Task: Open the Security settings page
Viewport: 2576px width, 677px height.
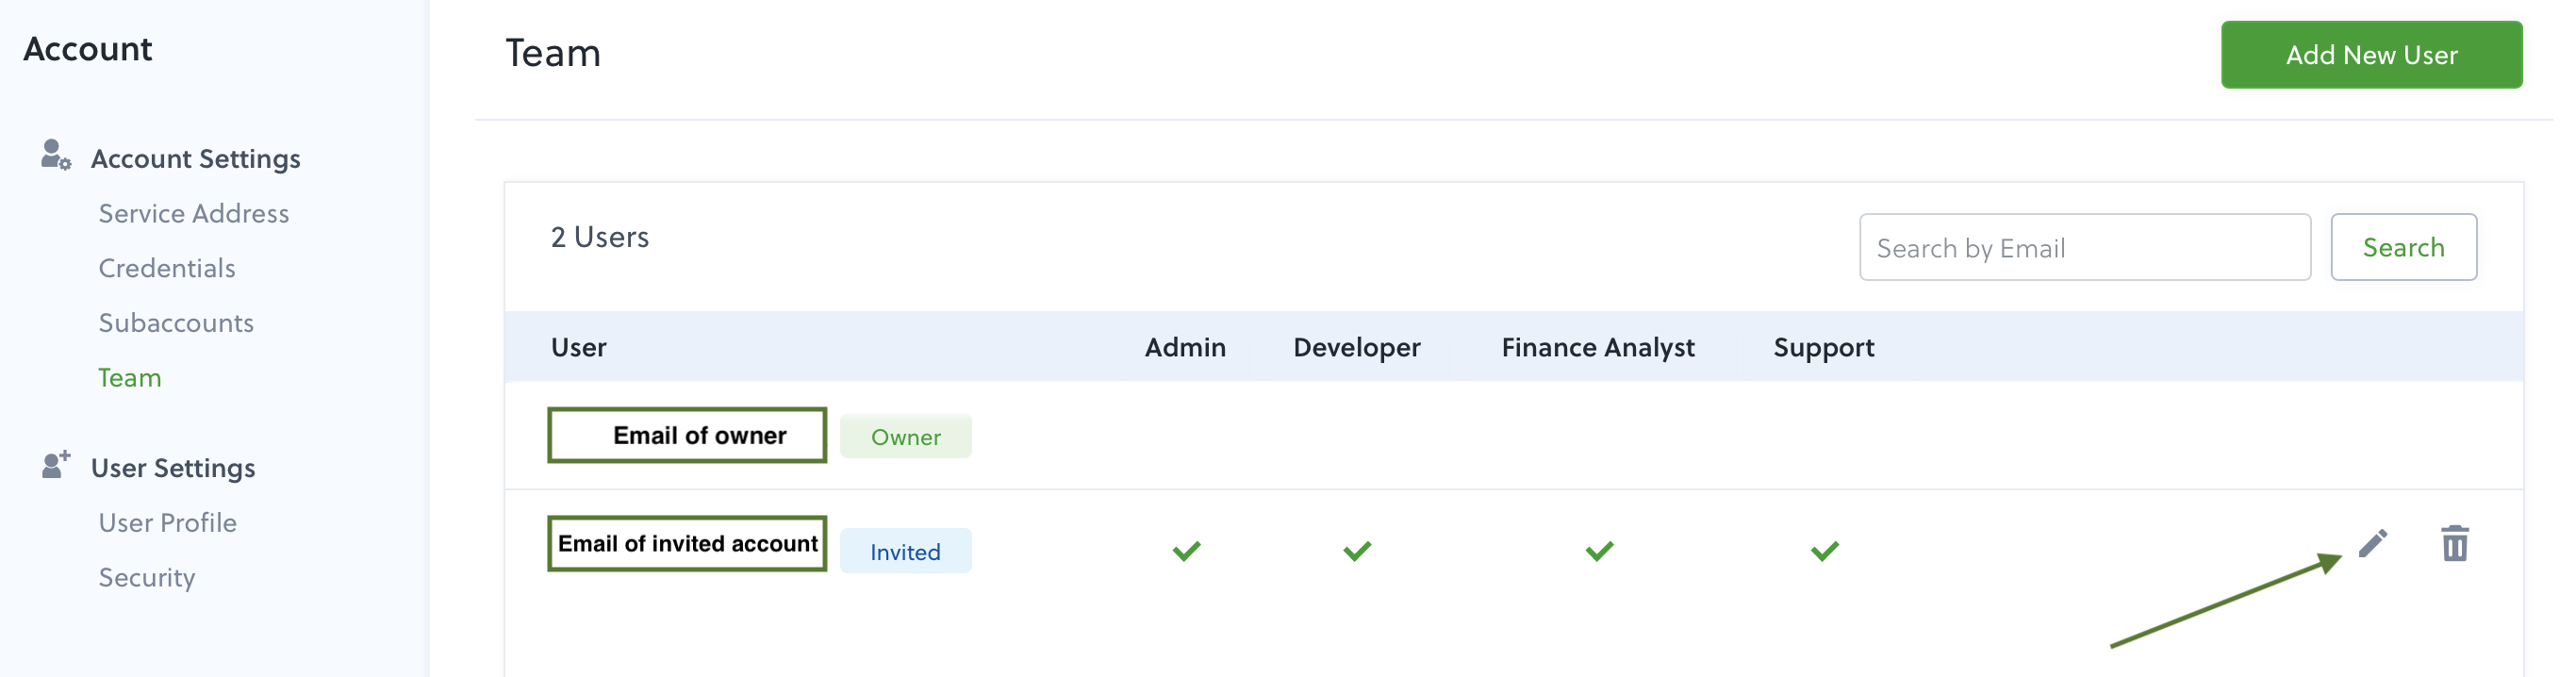Action: click(147, 578)
